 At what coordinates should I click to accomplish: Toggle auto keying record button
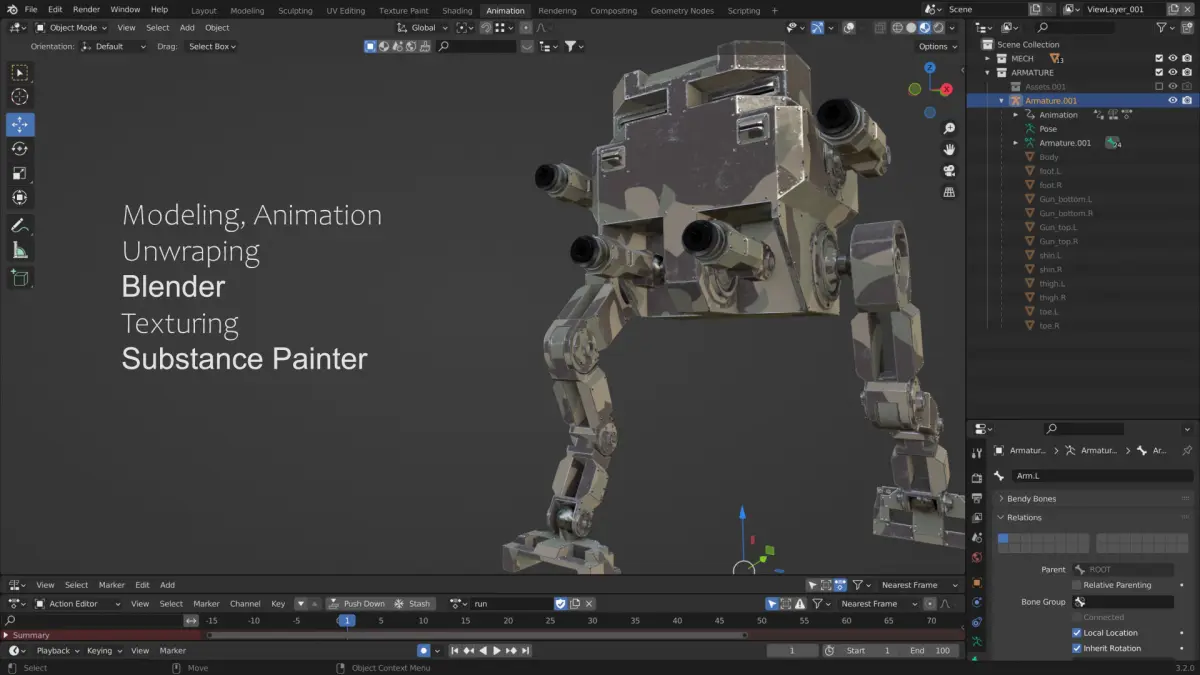423,651
